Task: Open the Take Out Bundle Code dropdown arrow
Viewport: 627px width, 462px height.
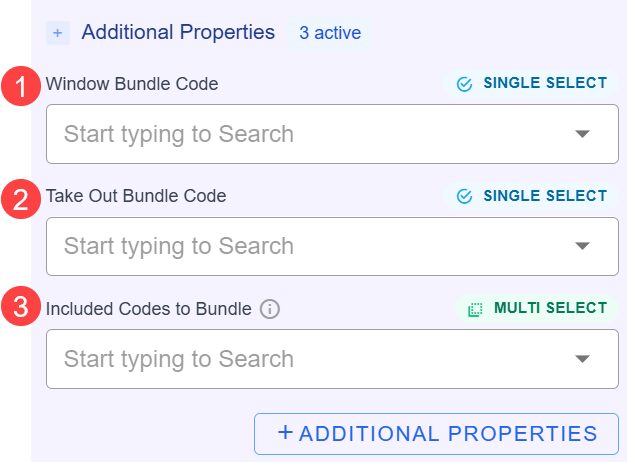Action: [x=583, y=246]
